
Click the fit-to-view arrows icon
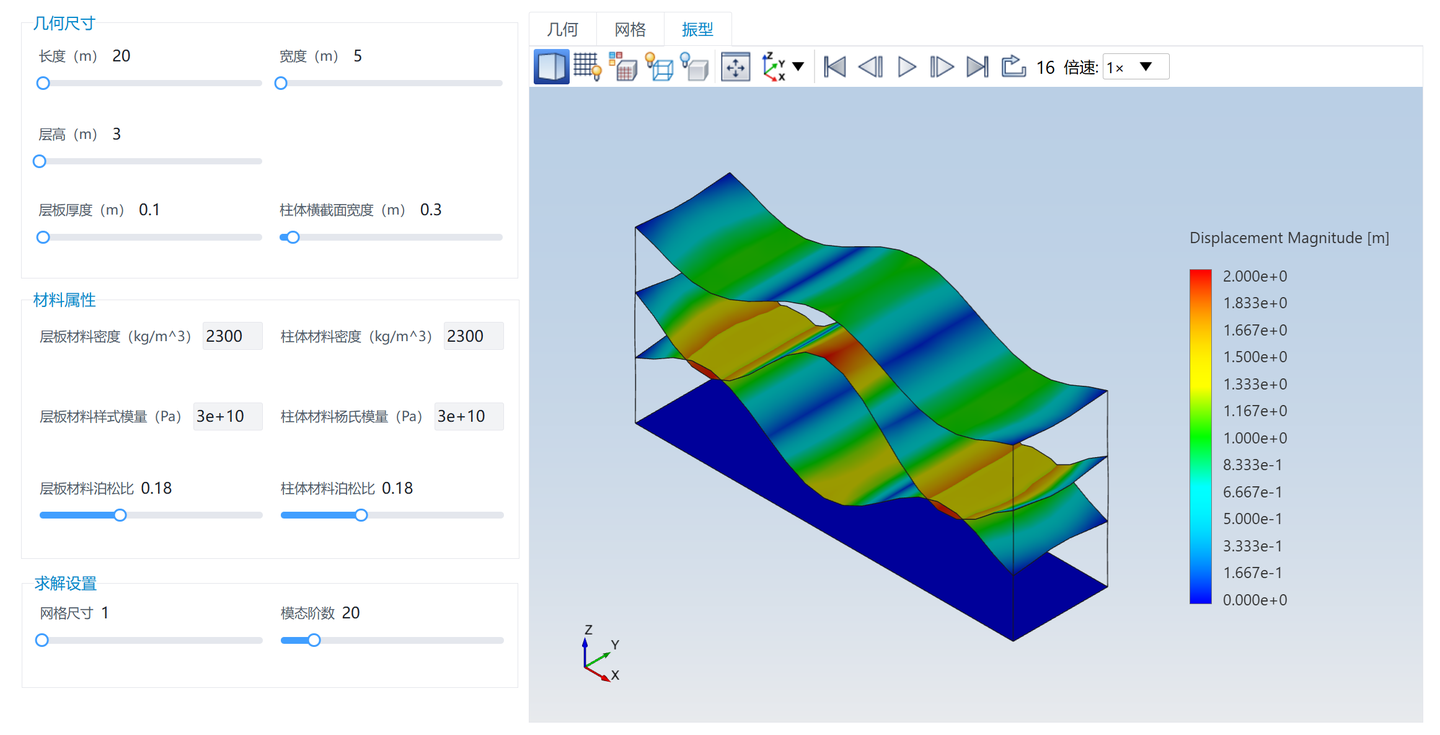(x=736, y=67)
